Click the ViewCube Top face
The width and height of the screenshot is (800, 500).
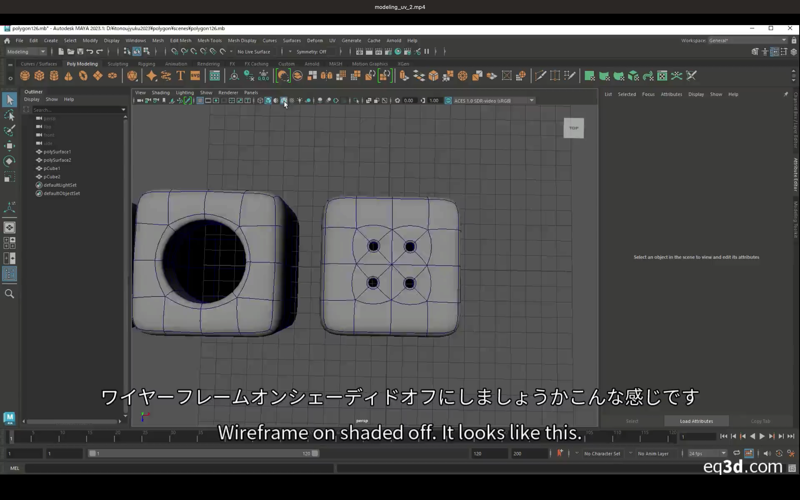tap(573, 128)
